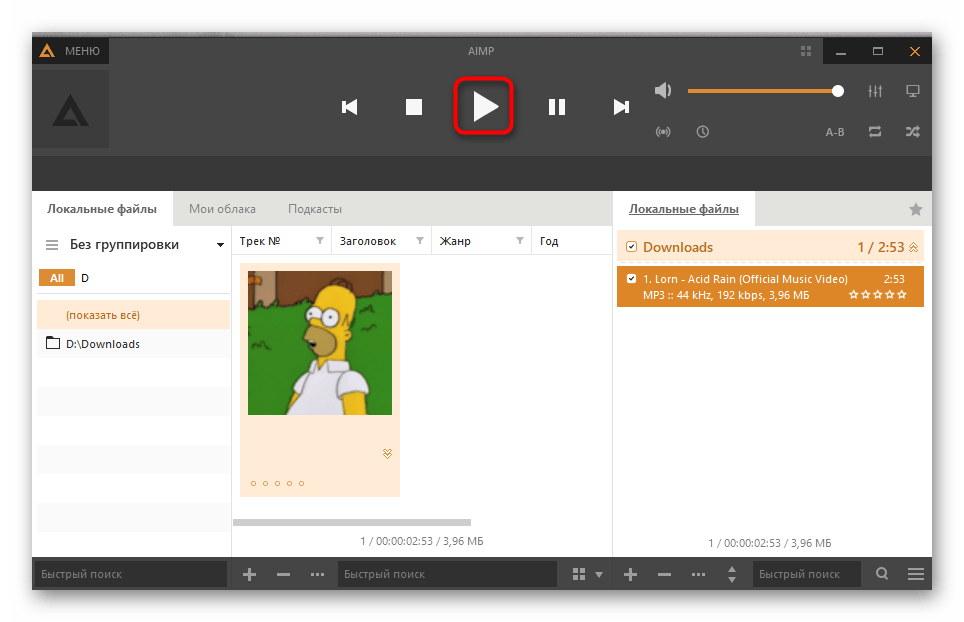Open the sleep timer clock icon

703,131
